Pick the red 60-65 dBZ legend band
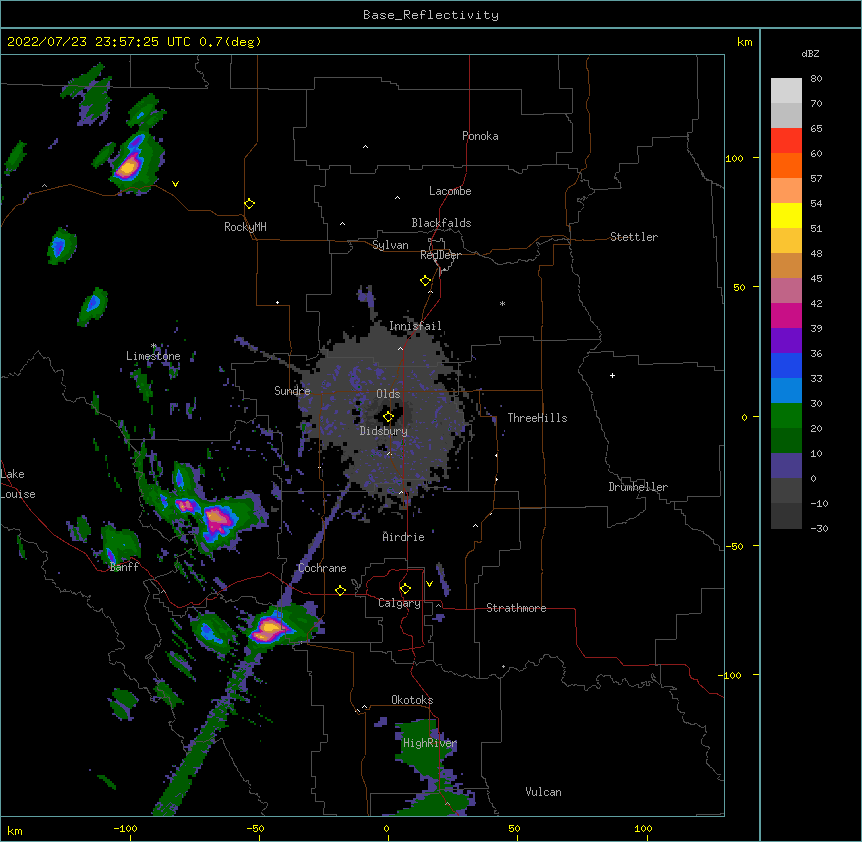The height and width of the screenshot is (842, 862). (x=786, y=140)
